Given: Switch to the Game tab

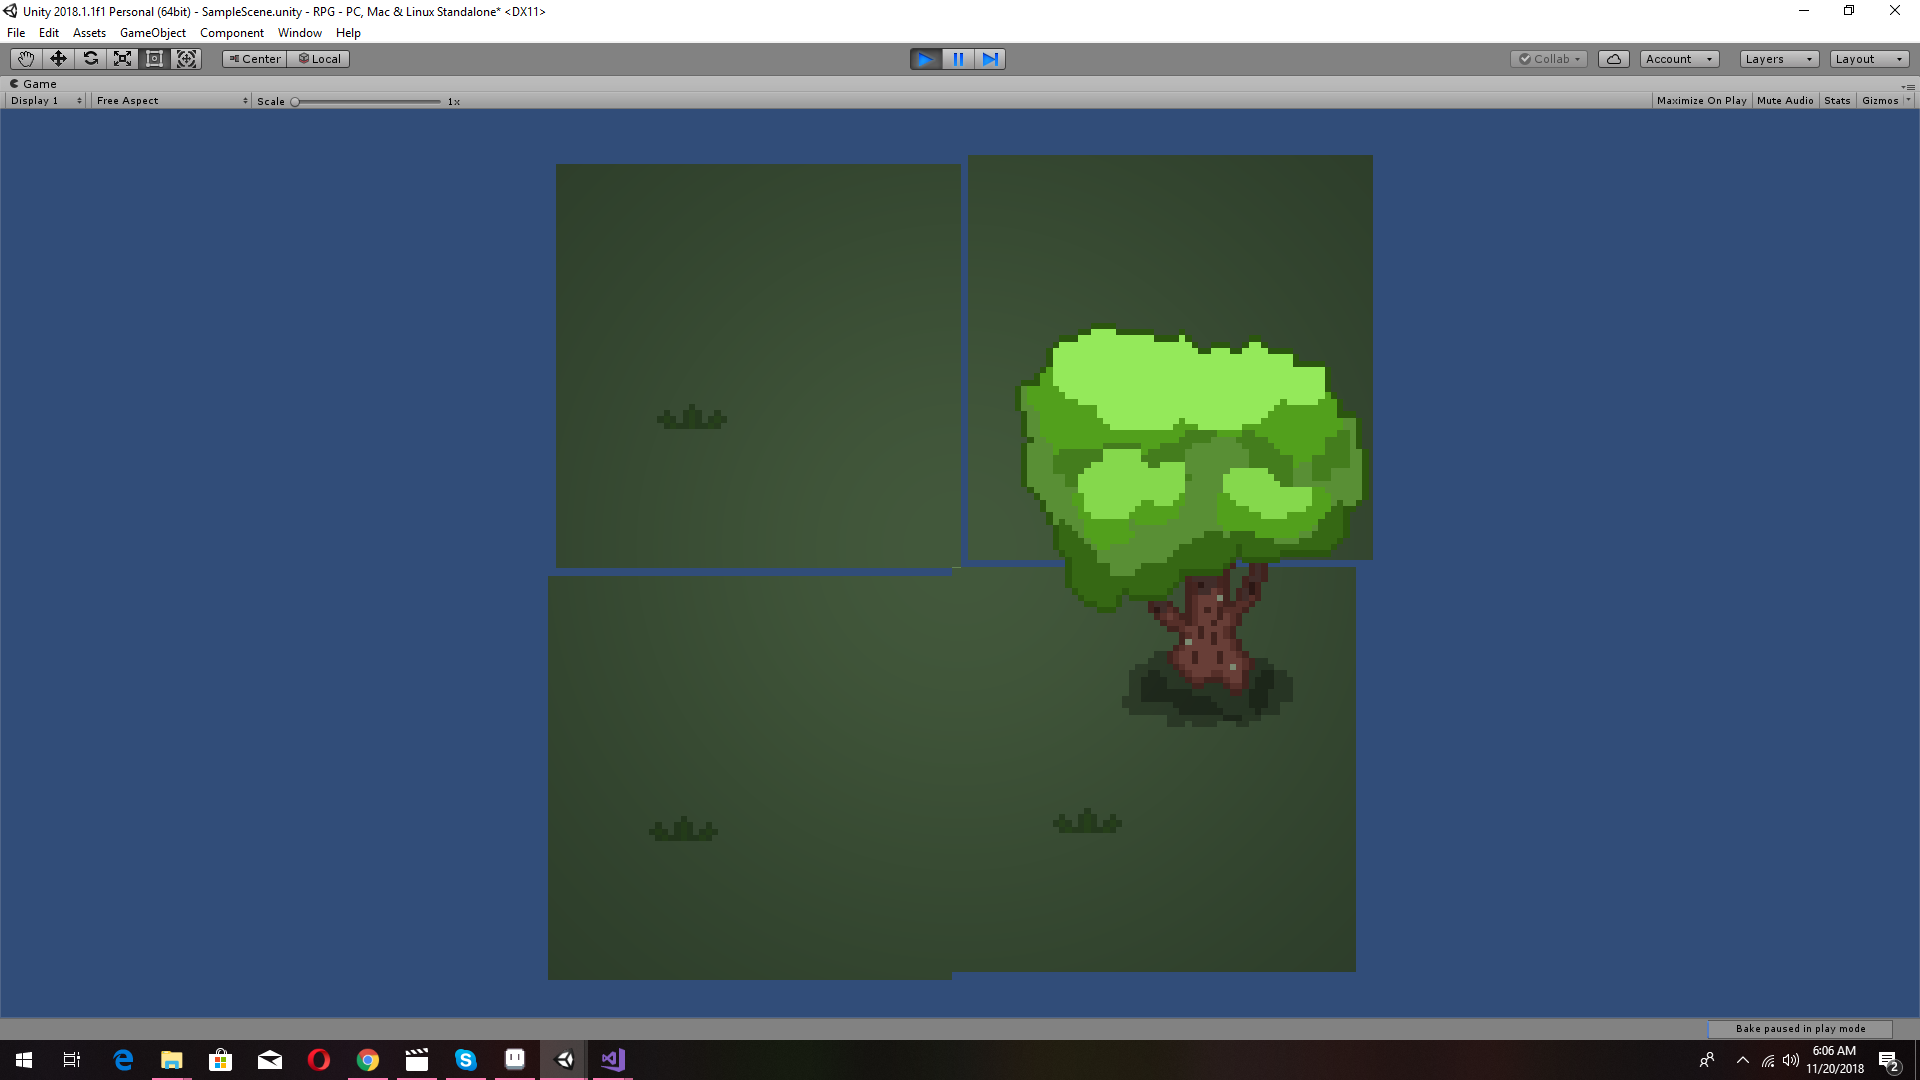Looking at the screenshot, I should coord(33,83).
